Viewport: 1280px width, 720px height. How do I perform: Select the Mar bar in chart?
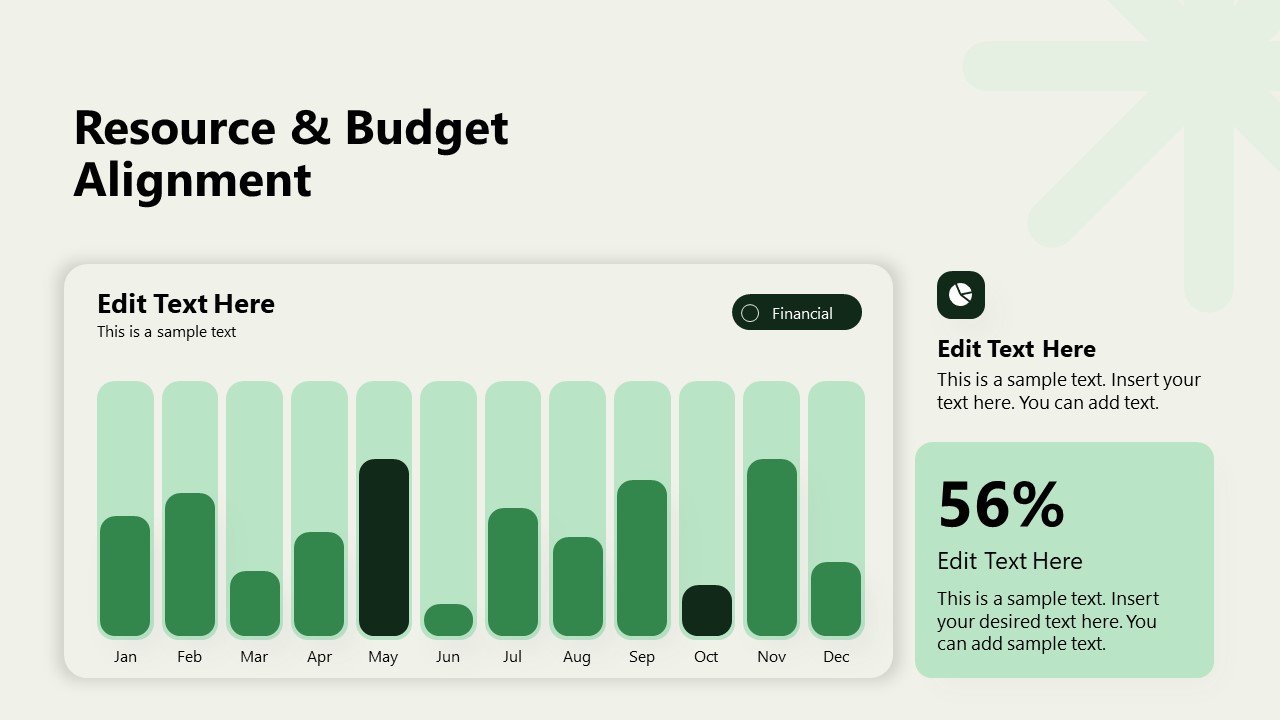coord(254,603)
